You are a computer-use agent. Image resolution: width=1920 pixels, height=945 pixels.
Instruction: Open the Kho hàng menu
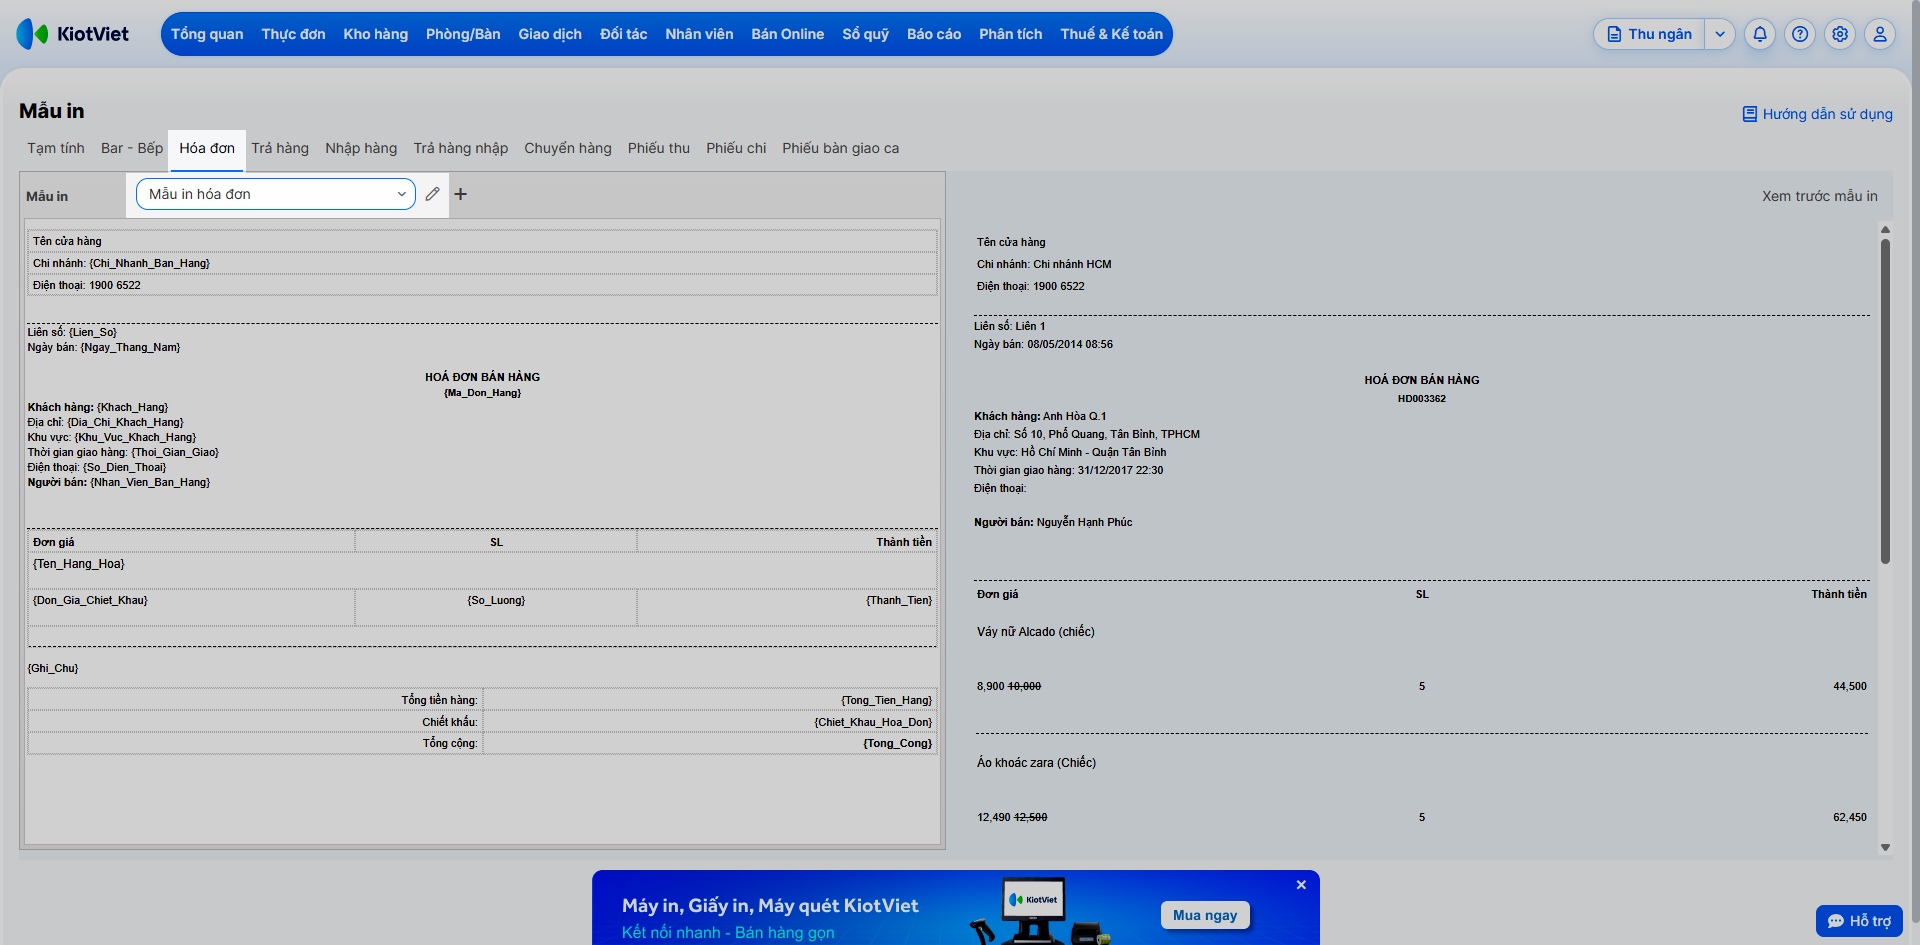pos(376,34)
